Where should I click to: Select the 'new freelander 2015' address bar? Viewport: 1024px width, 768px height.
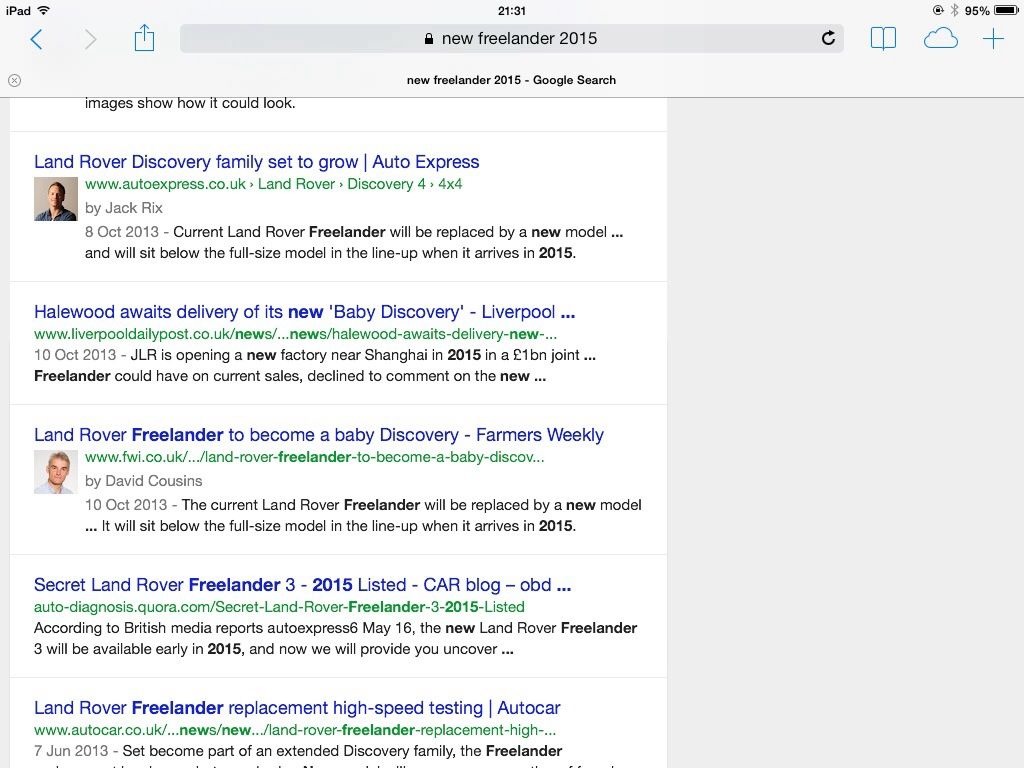pyautogui.click(x=511, y=39)
